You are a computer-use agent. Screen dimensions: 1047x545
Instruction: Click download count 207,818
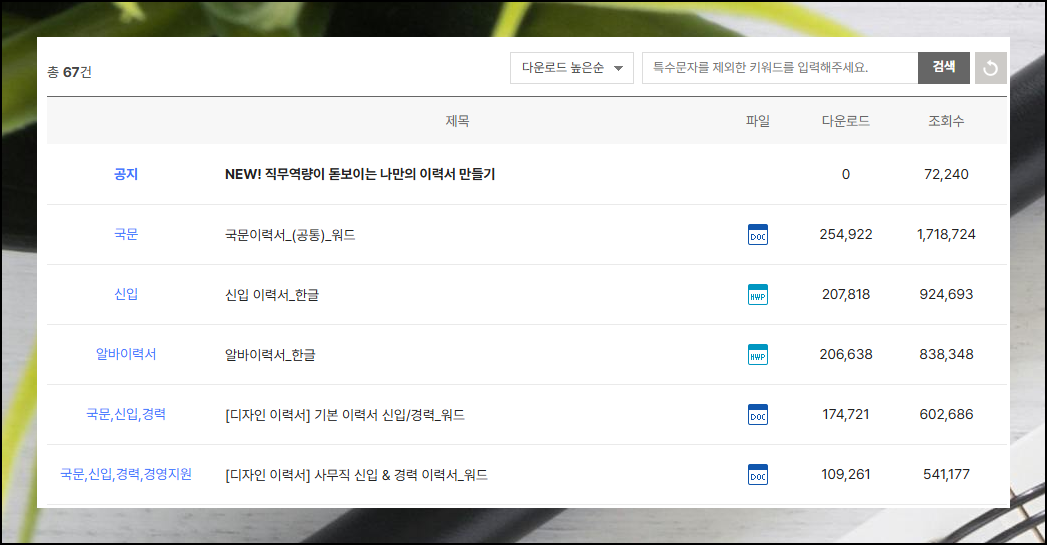point(846,295)
